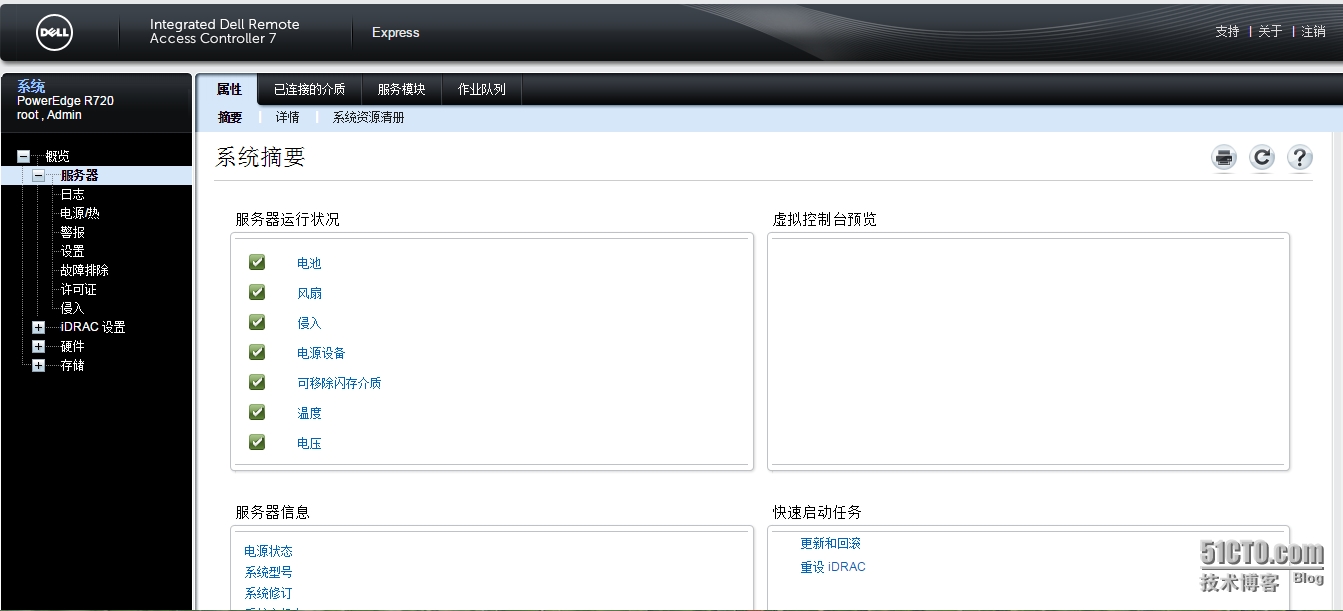Select 硬件 tree label
This screenshot has height=611, width=1343.
coord(72,346)
